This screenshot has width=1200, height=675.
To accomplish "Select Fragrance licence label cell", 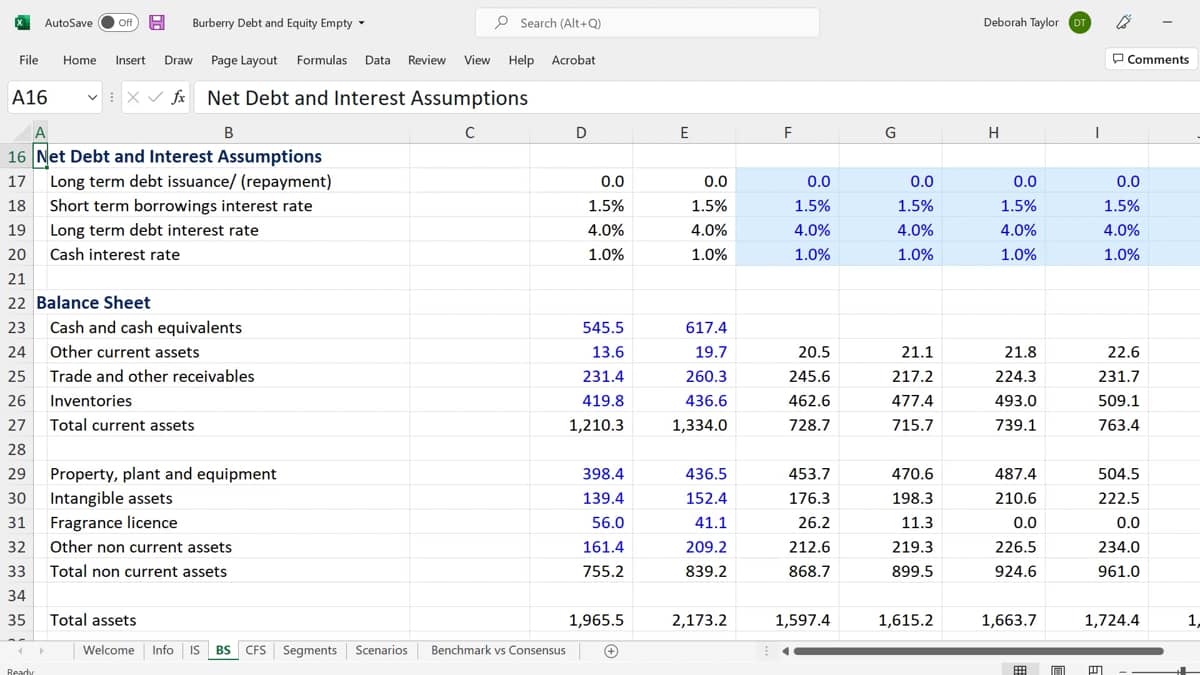I will [114, 523].
